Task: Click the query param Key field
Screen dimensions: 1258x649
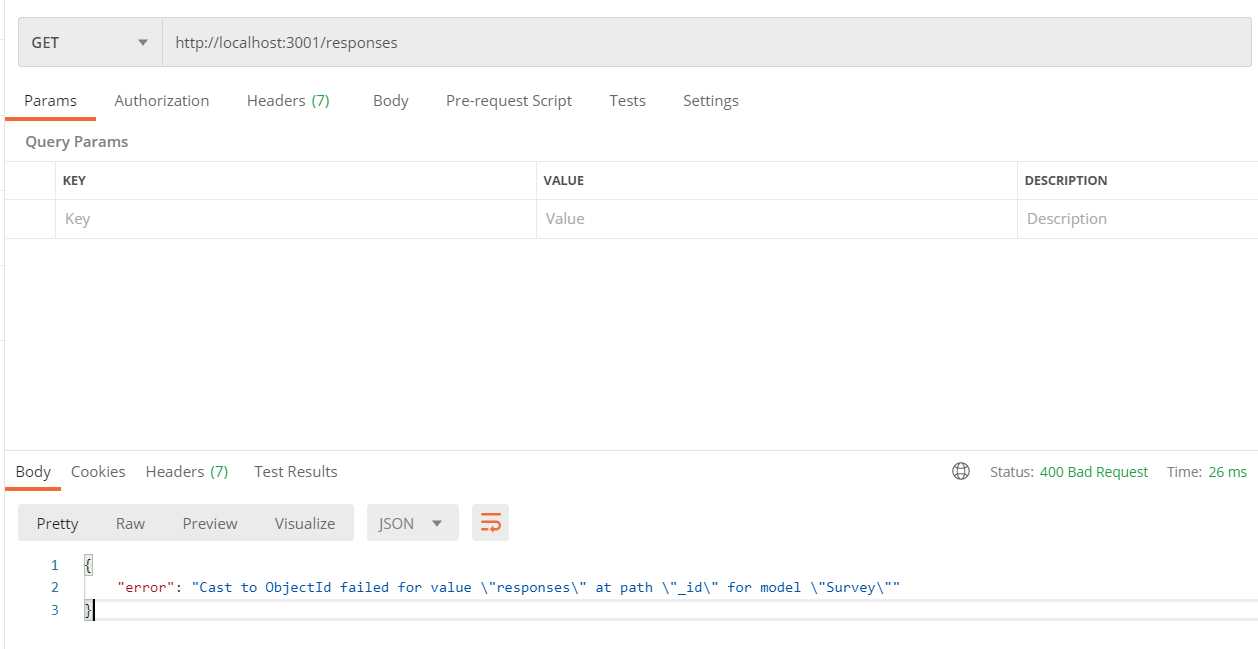Action: point(295,219)
